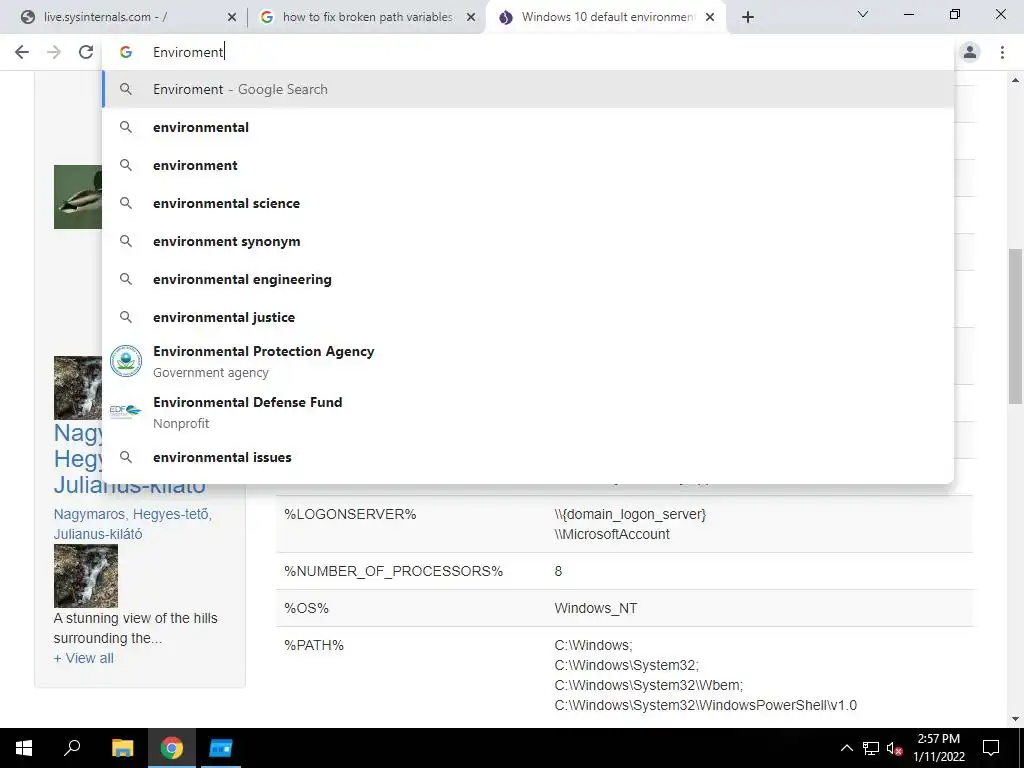Image resolution: width=1024 pixels, height=768 pixels.
Task: Click the '+ View all' link
Action: tap(84, 658)
